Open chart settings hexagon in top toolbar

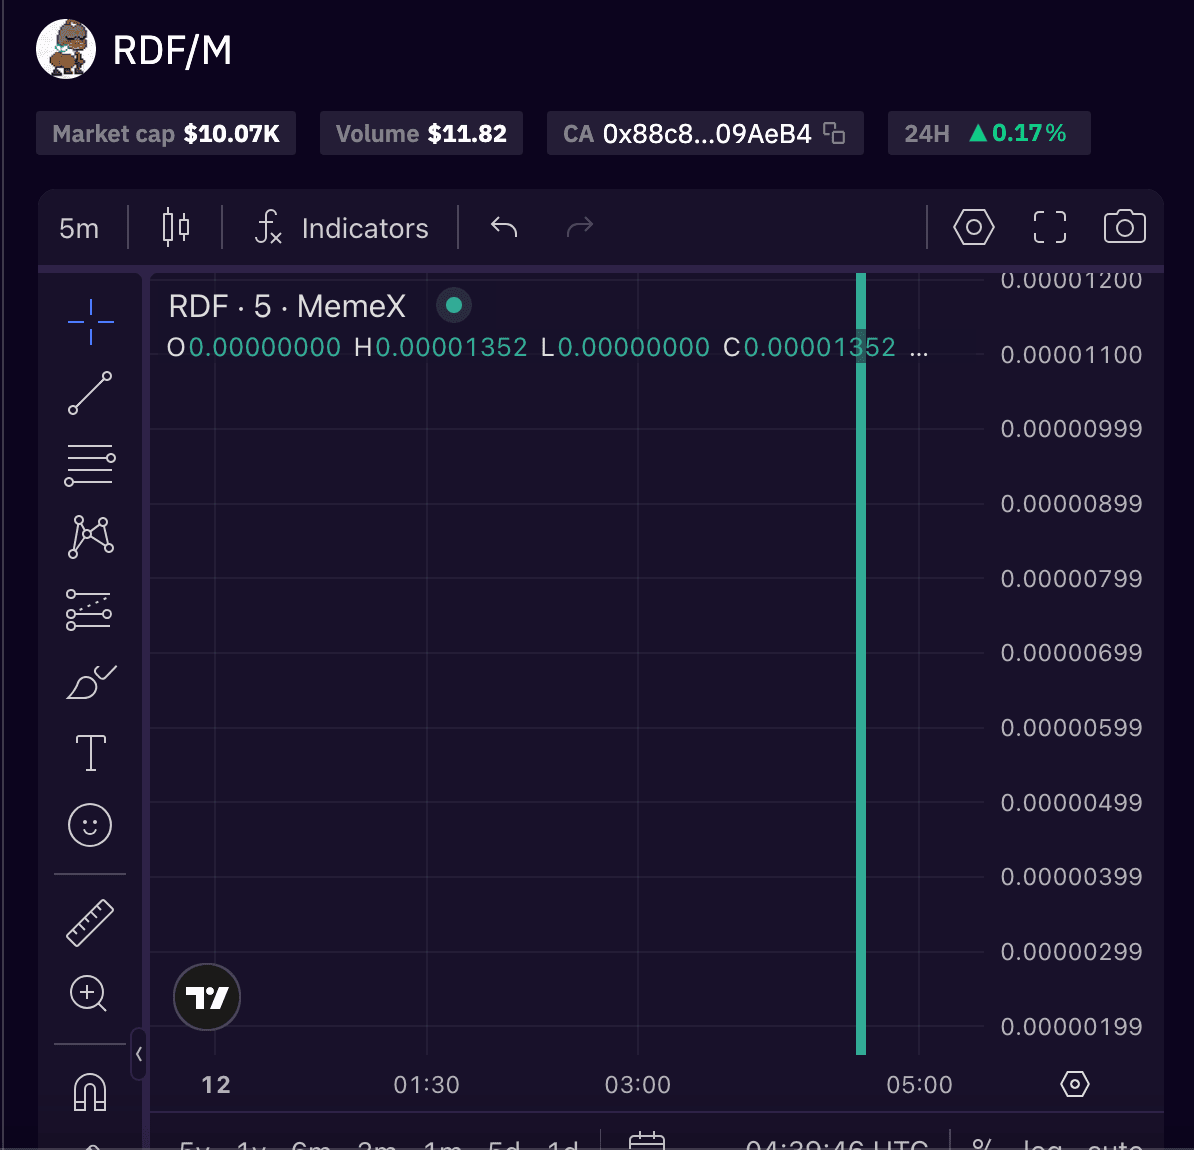click(x=973, y=228)
